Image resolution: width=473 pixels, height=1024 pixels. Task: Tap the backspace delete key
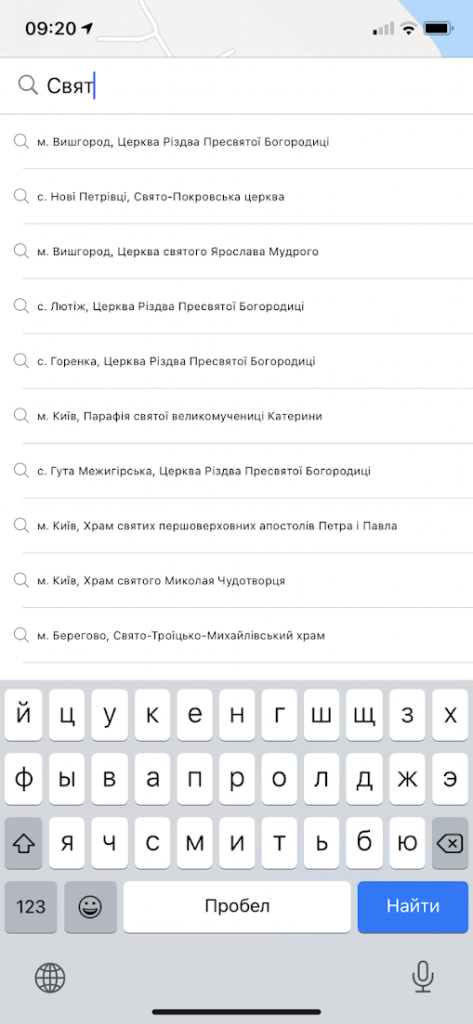tap(449, 843)
